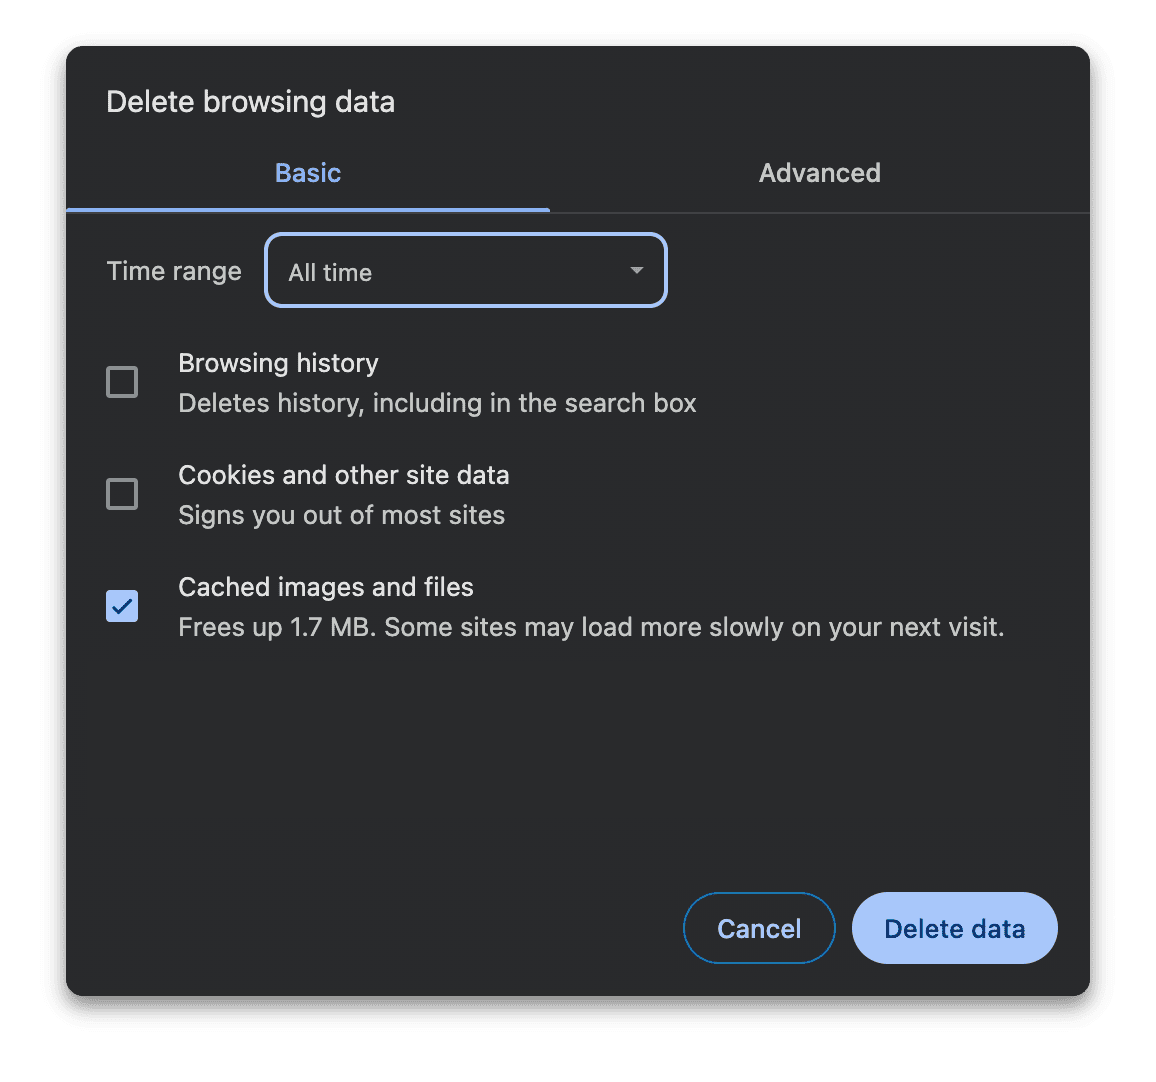Click the checked blue checkmark icon

point(121,606)
